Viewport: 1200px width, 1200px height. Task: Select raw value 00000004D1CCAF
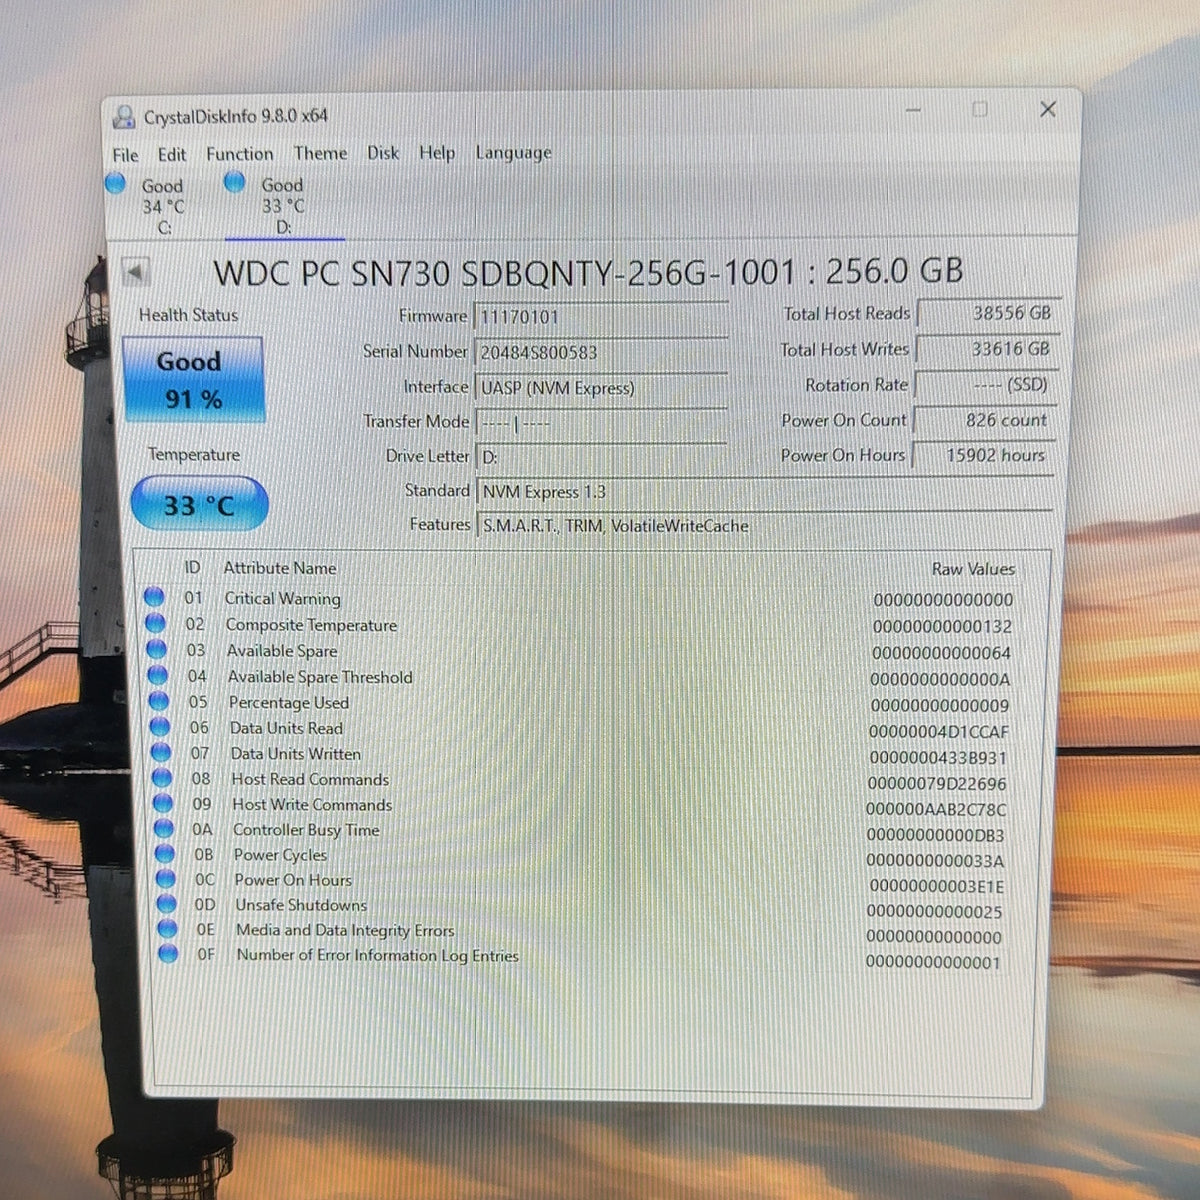pos(939,732)
